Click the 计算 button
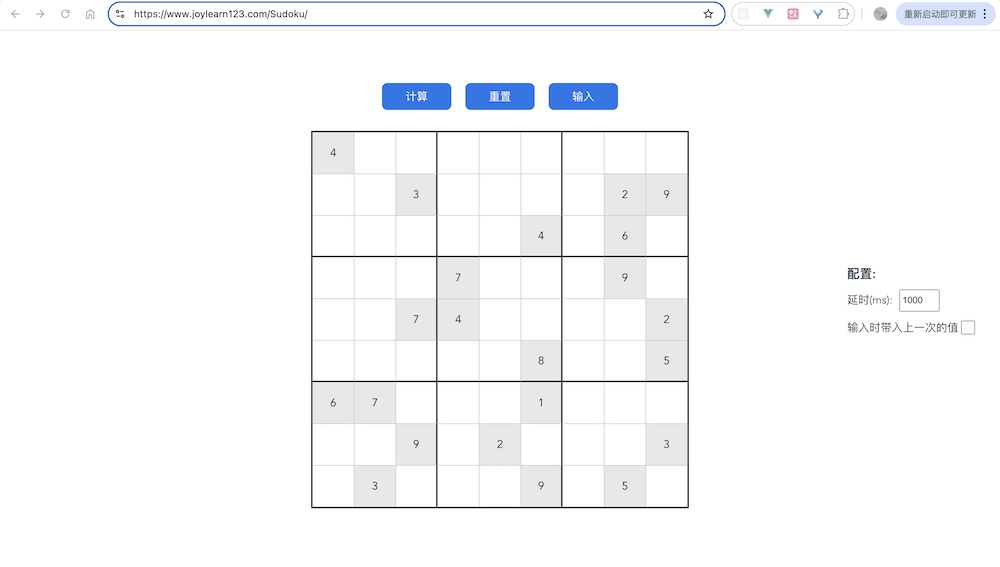1000x567 pixels. [x=416, y=96]
